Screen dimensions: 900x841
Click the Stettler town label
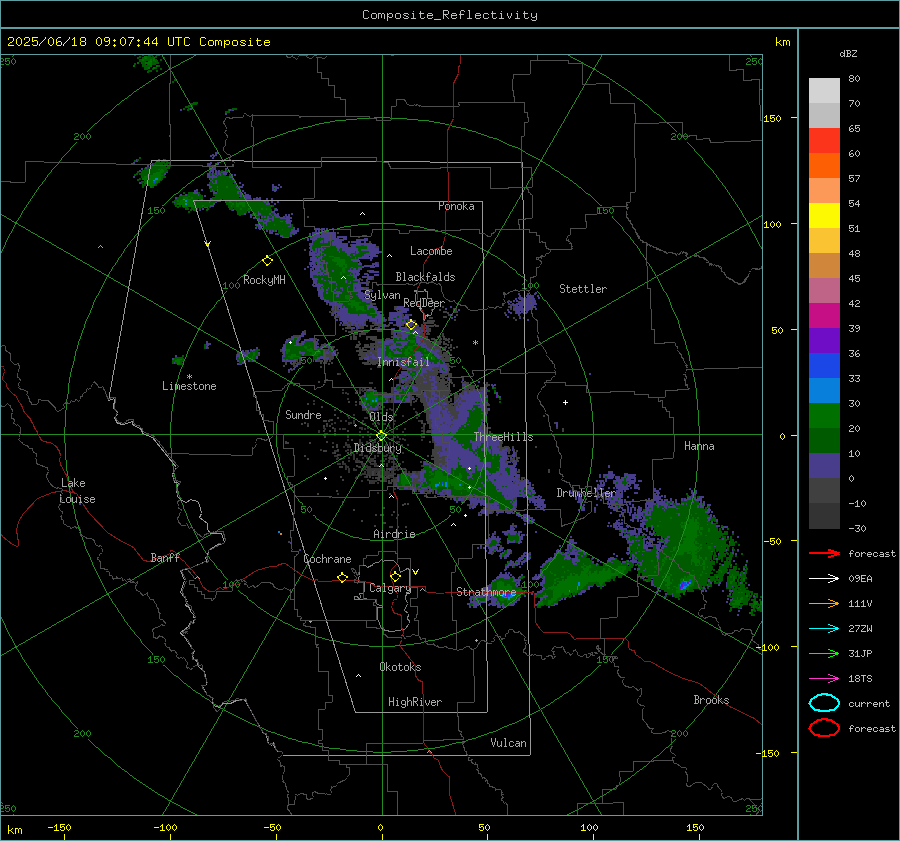pyautogui.click(x=583, y=289)
